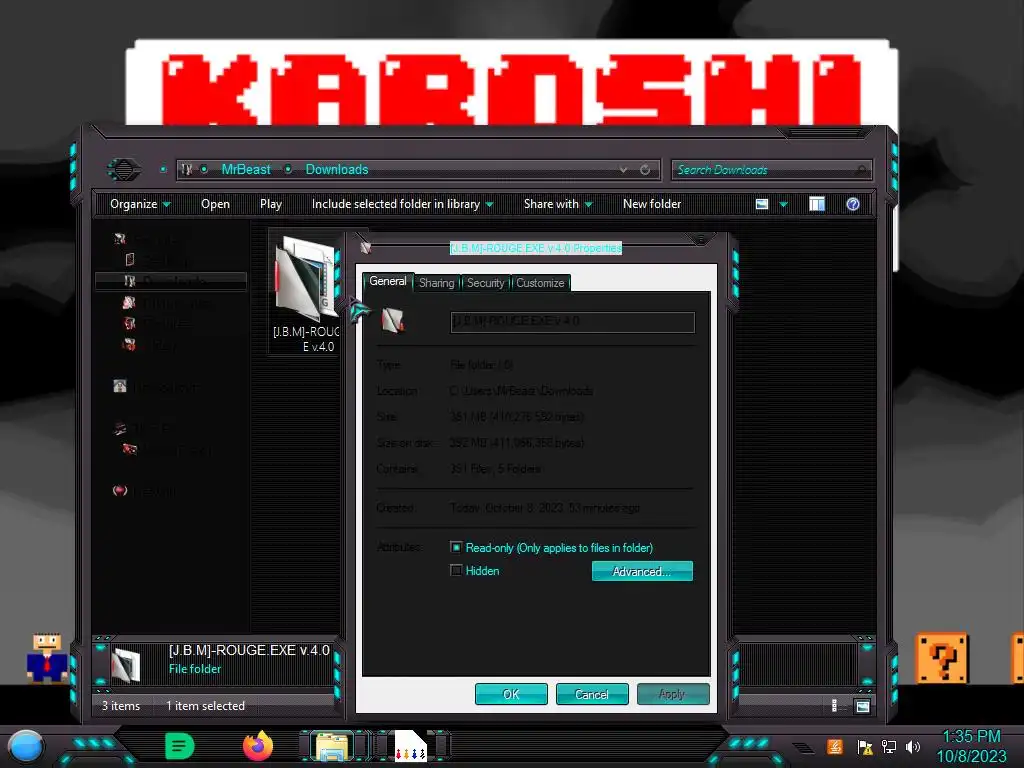Screen dimensions: 1024x768
Task: Switch to the General tab
Action: 388,281
